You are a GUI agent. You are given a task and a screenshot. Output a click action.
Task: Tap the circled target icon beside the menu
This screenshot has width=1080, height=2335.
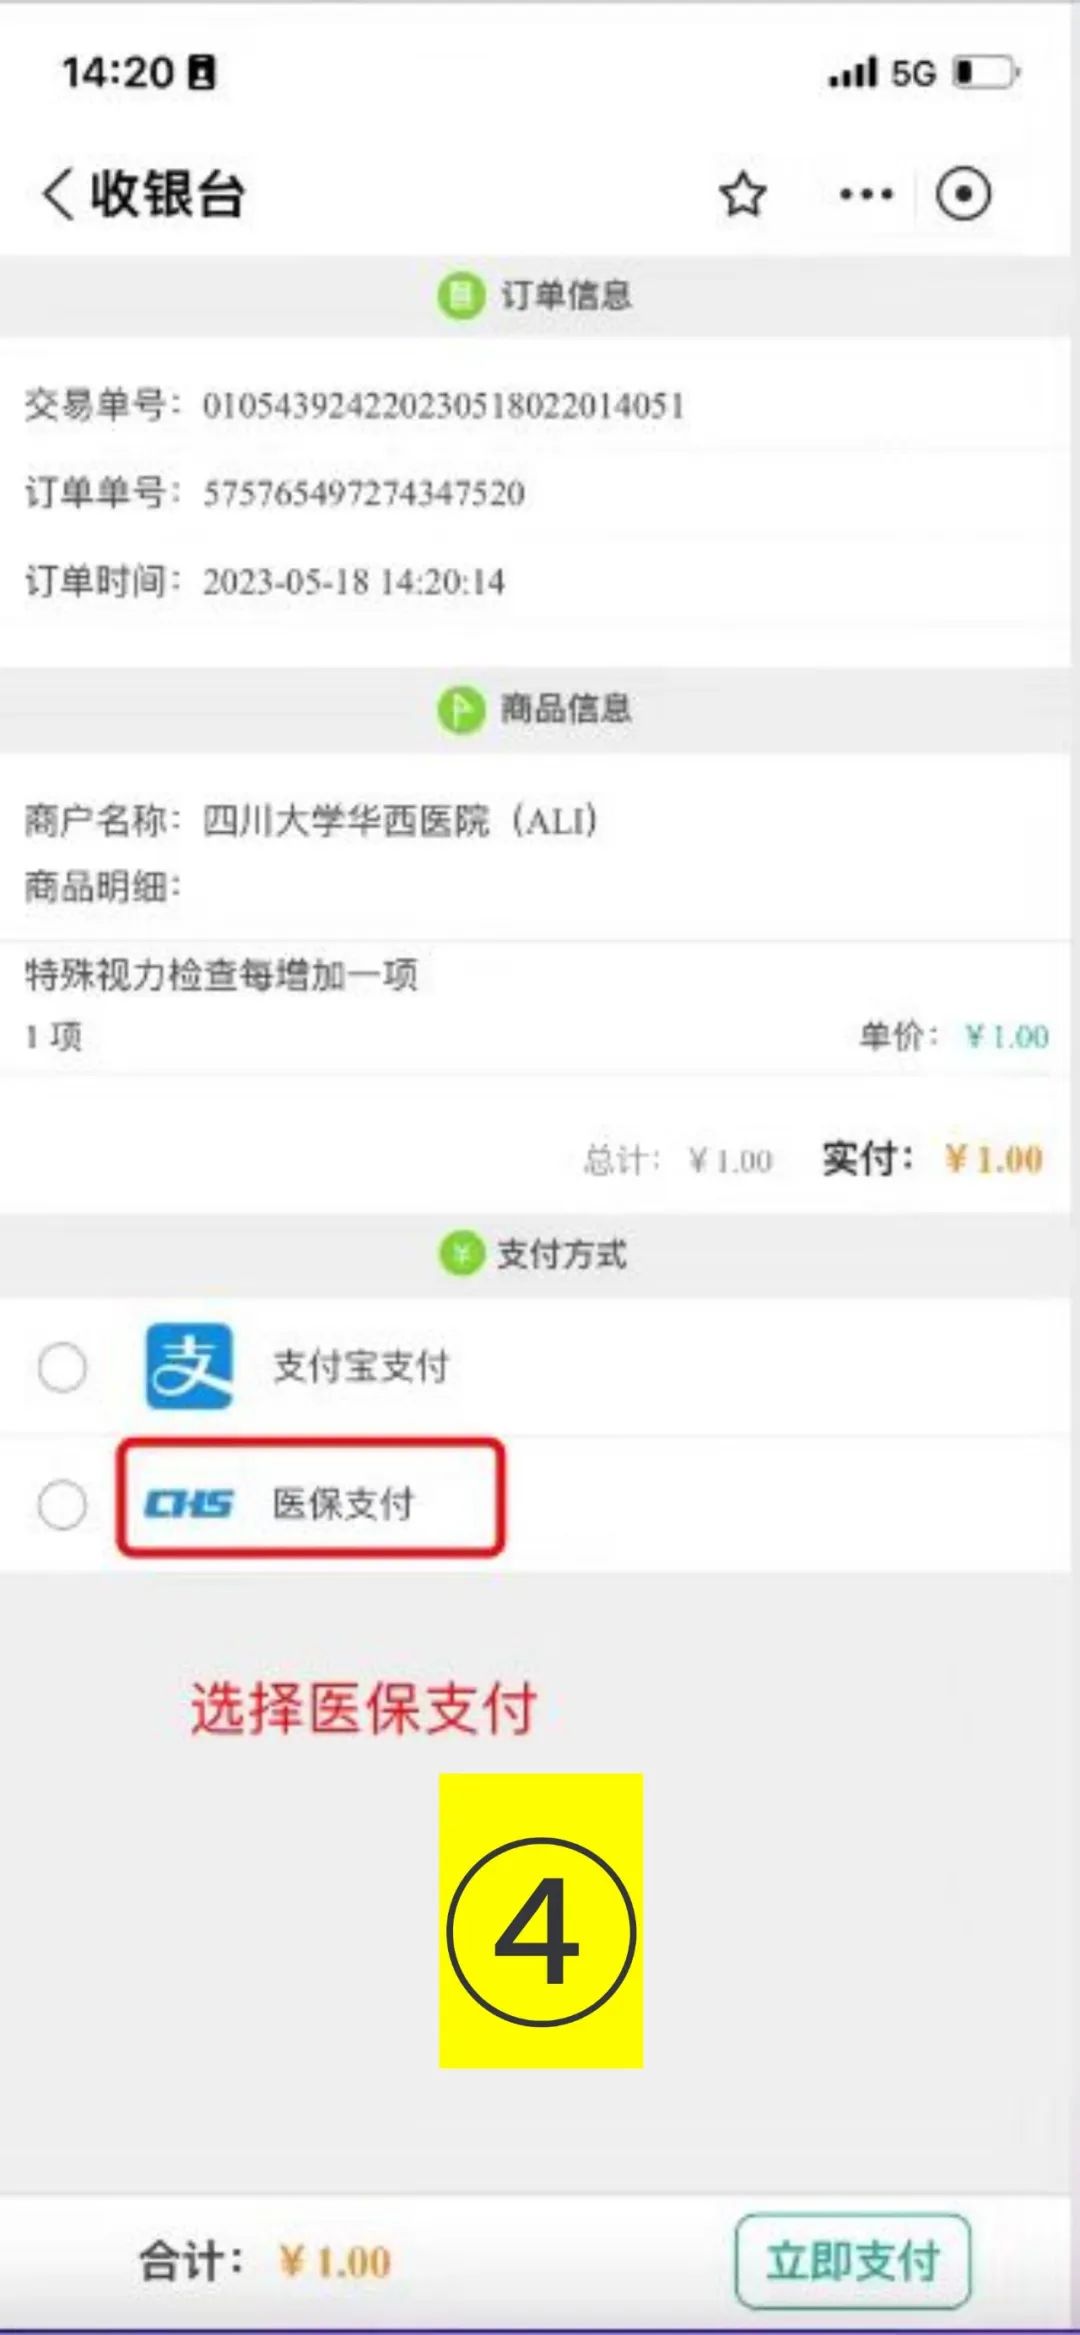tap(962, 196)
